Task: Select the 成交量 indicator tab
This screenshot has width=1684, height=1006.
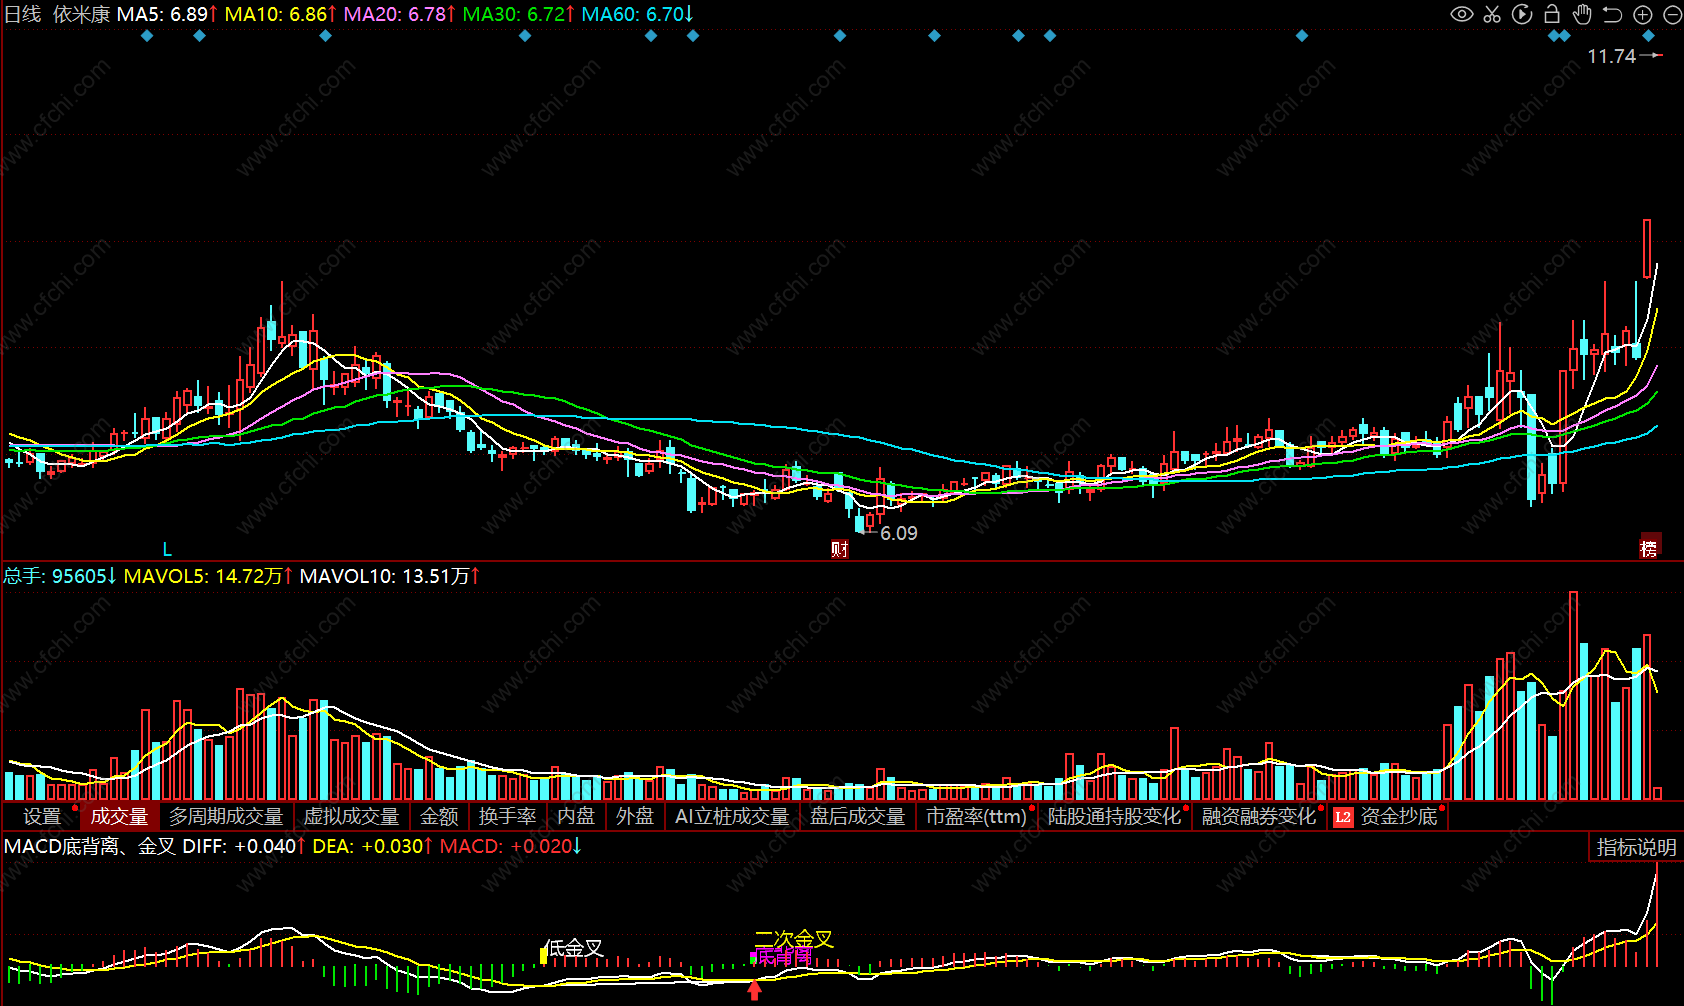Action: [x=119, y=817]
